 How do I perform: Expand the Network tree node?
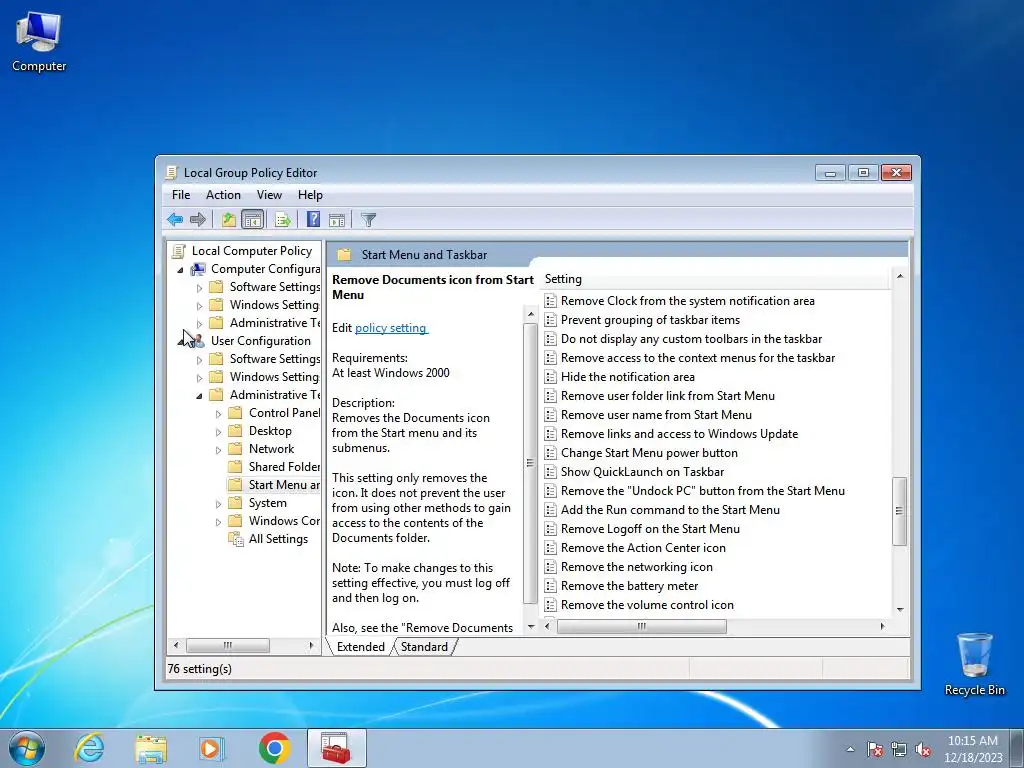[219, 449]
